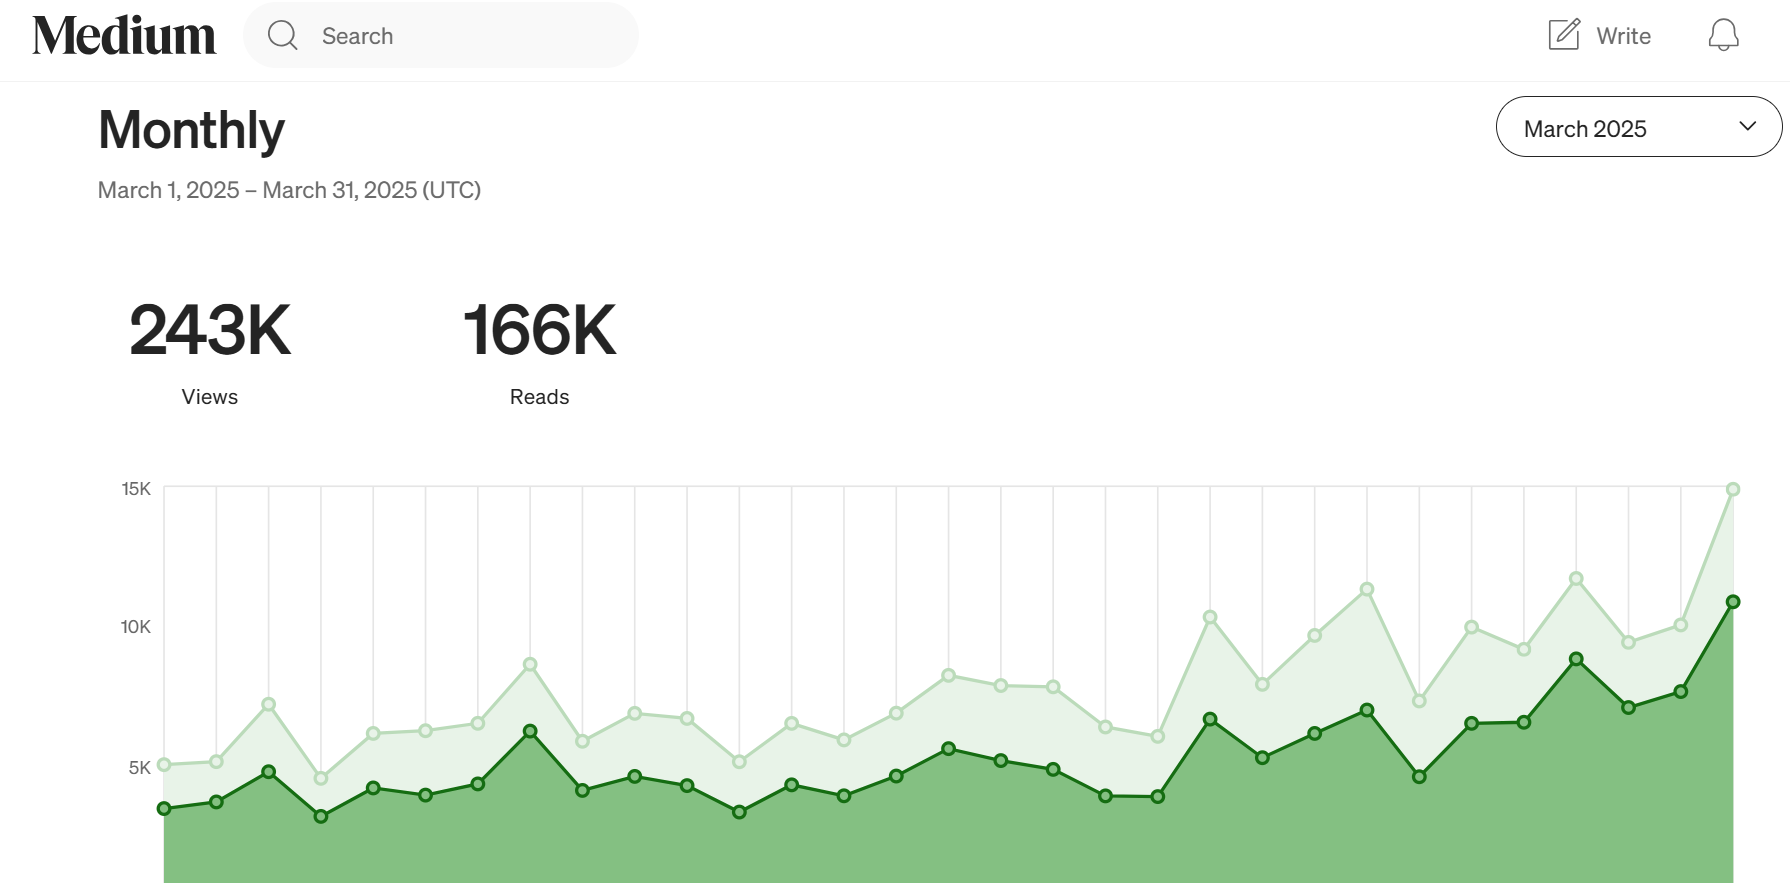Click the Reads label under 166K
This screenshot has width=1790, height=883.
[539, 397]
